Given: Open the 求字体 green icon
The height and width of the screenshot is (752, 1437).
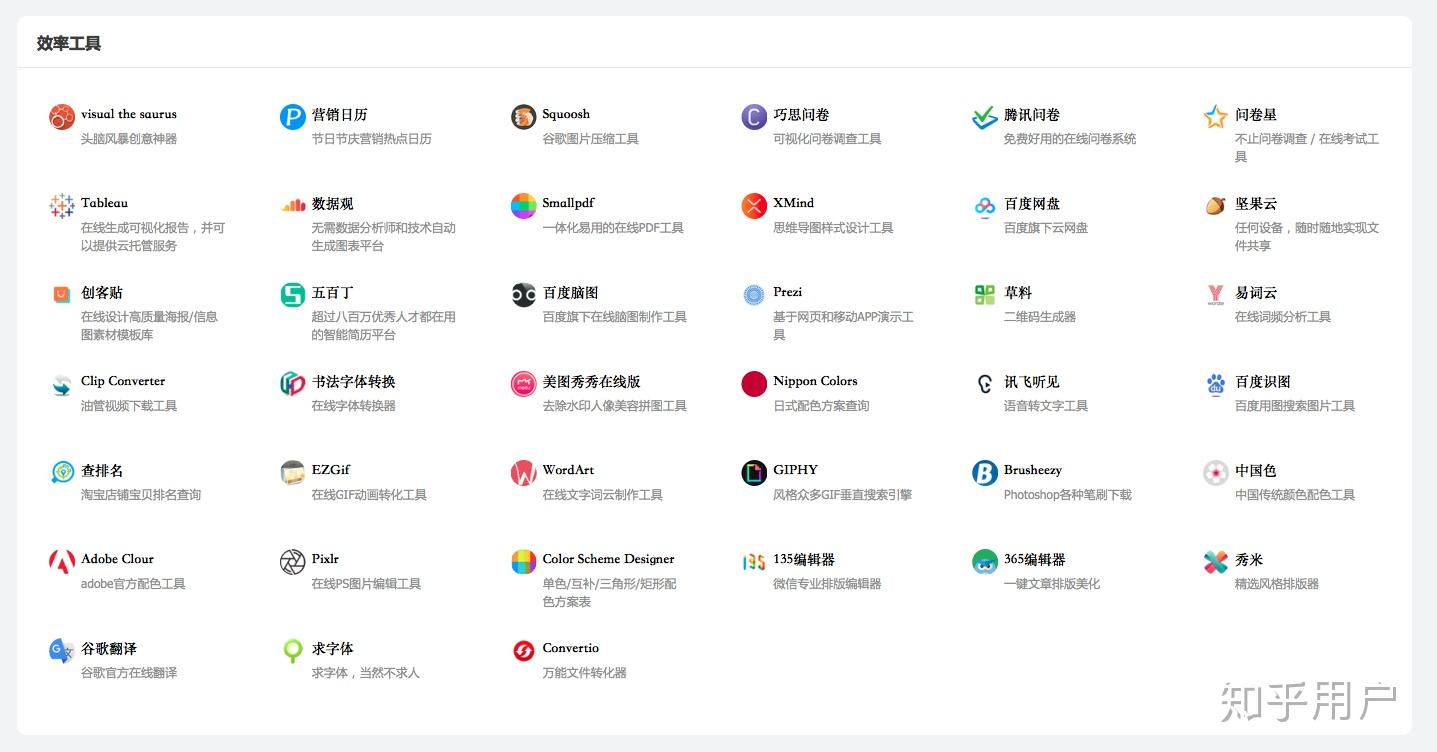Looking at the screenshot, I should [292, 651].
